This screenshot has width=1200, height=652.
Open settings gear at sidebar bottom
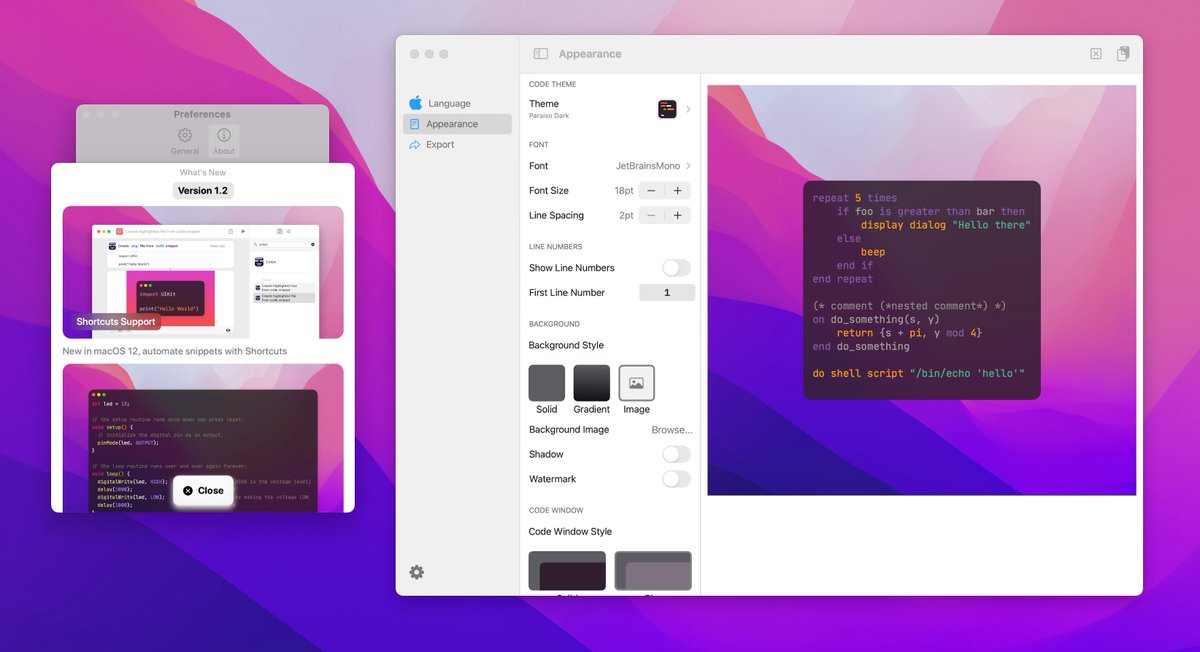417,572
